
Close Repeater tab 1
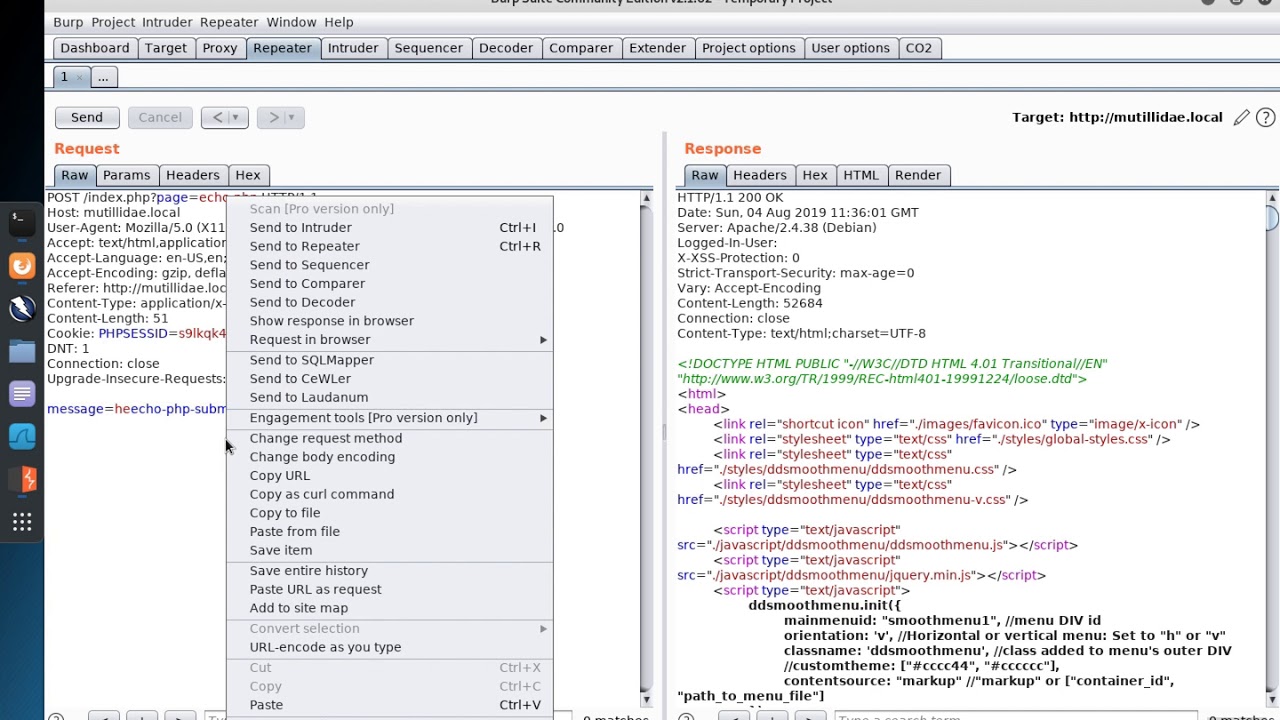(79, 77)
